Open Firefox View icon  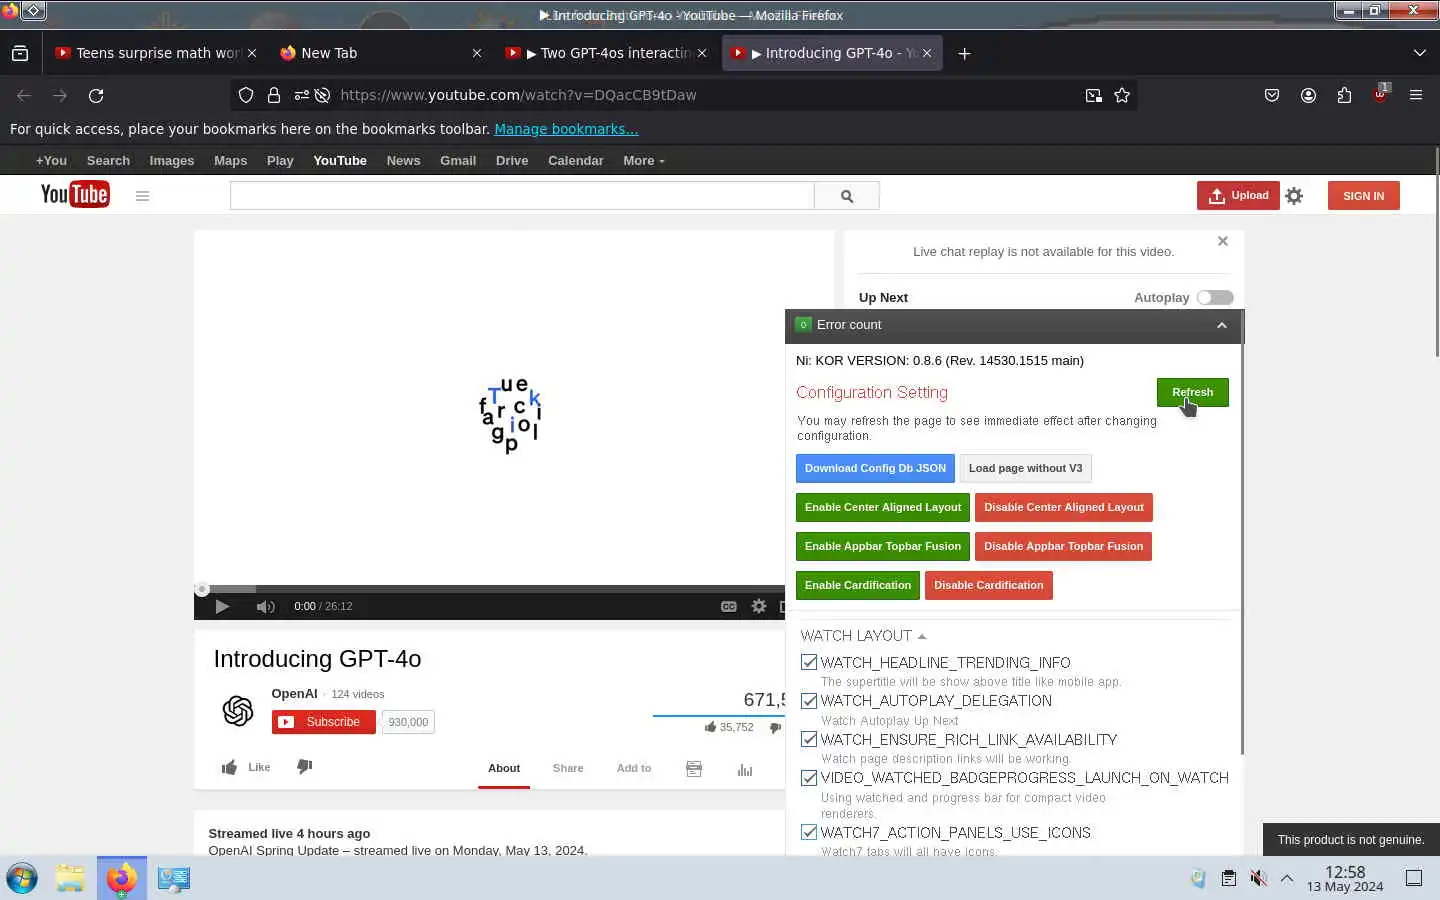(20, 53)
